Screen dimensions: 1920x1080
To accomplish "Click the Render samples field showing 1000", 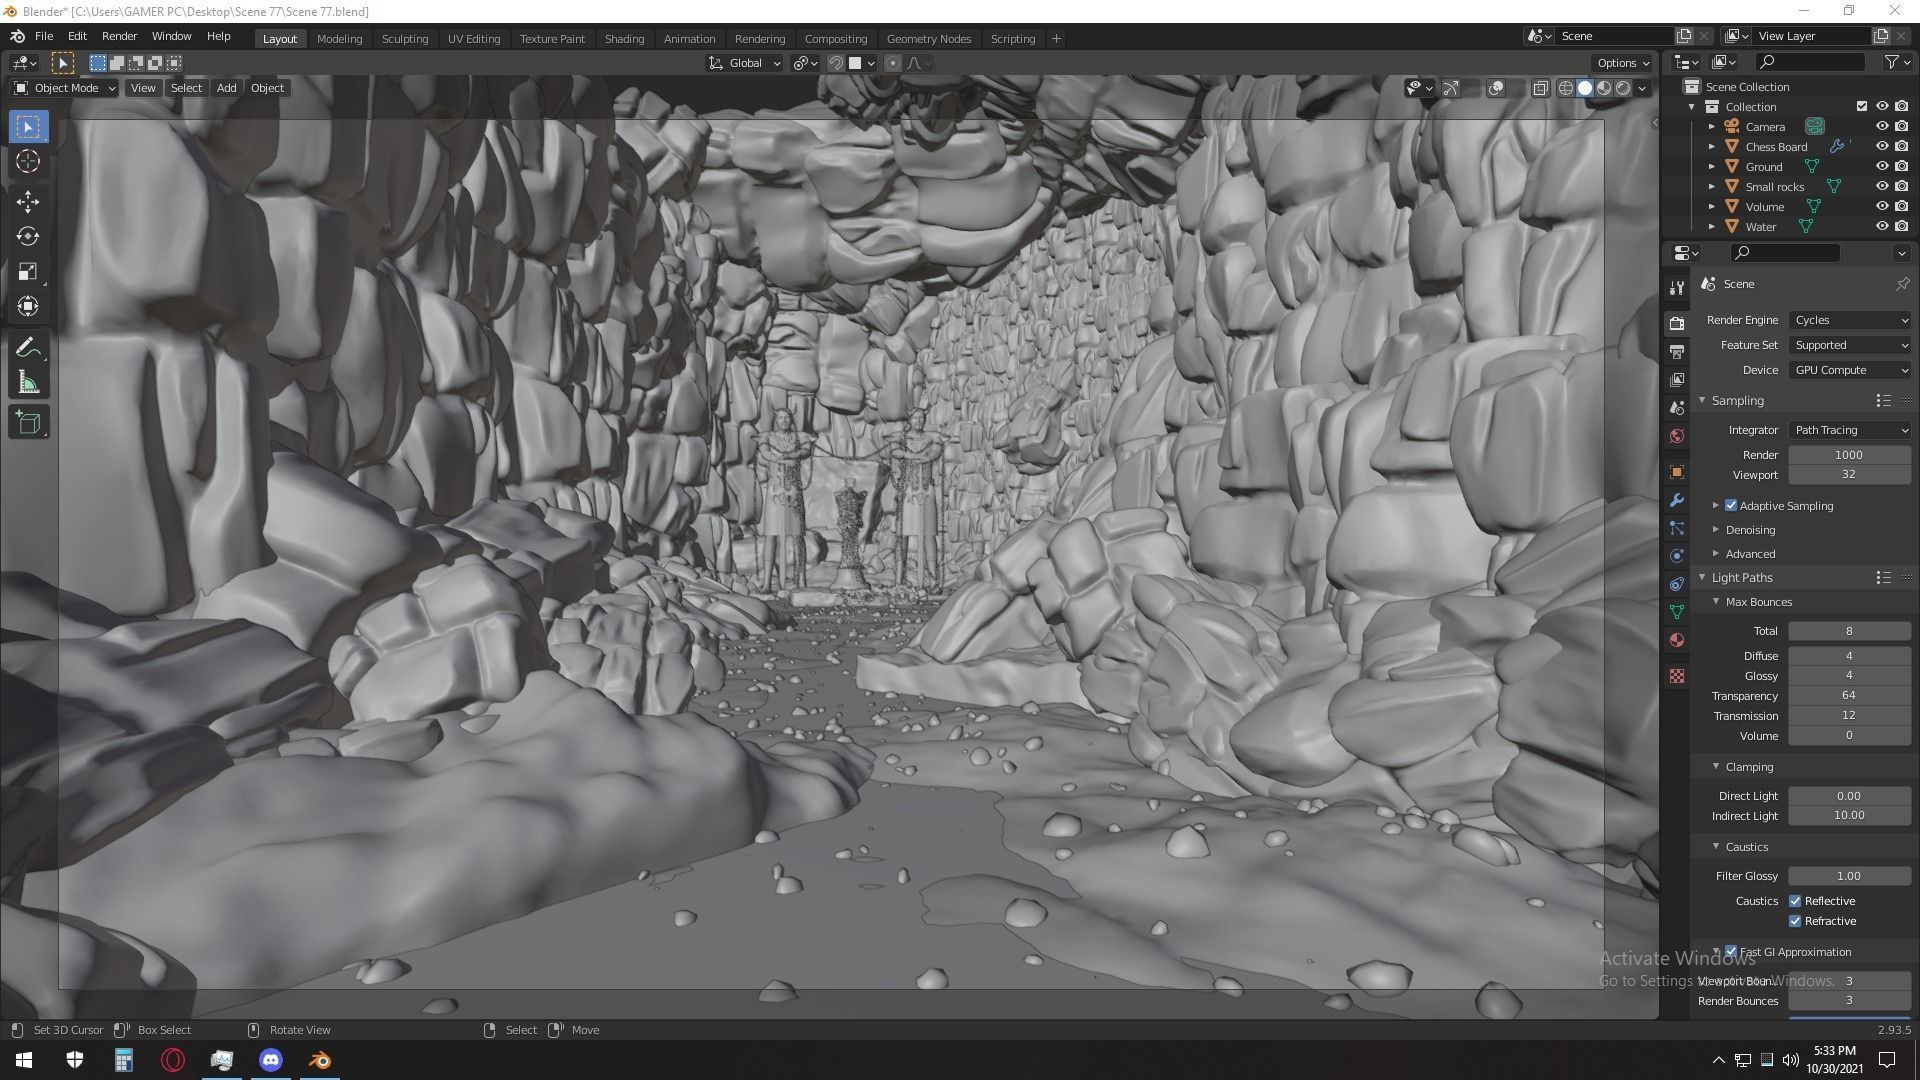I will click(1848, 455).
